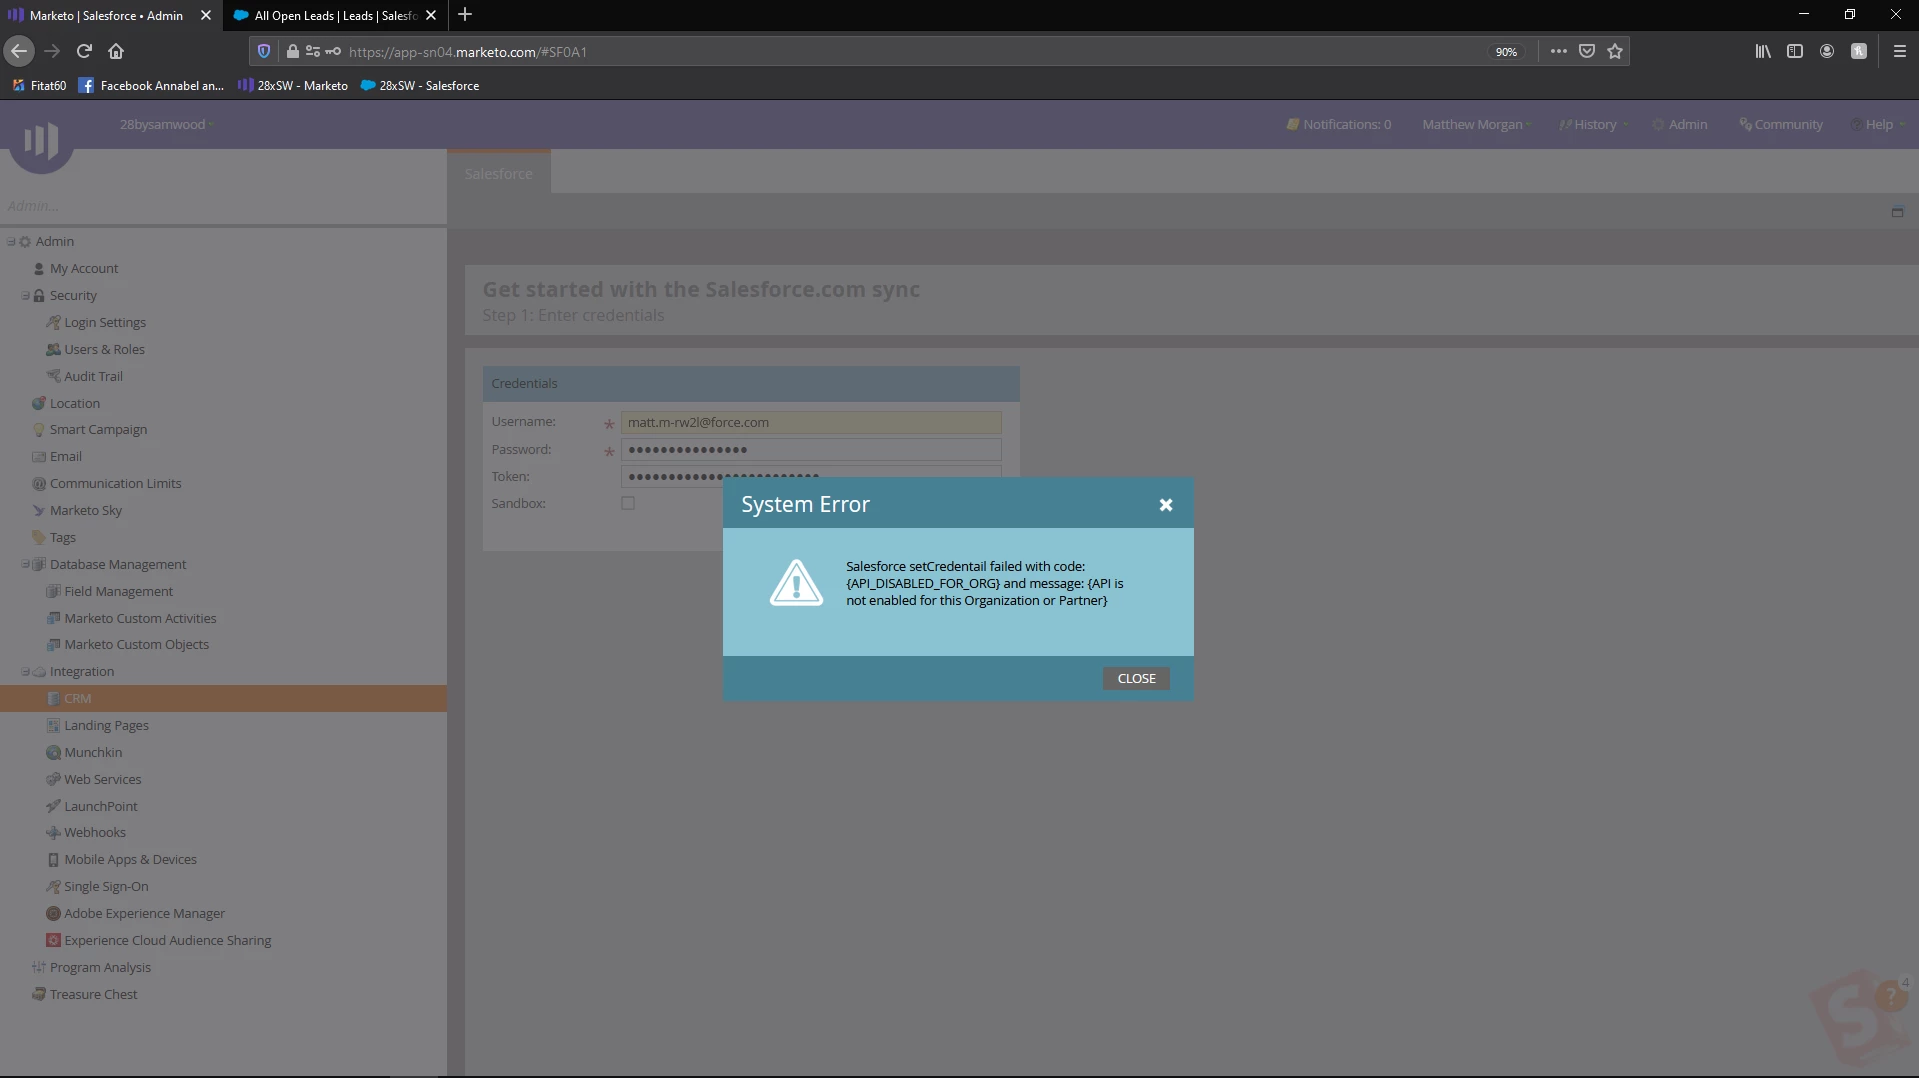
Task: Click the Single Sign-On icon
Action: [x=53, y=886]
